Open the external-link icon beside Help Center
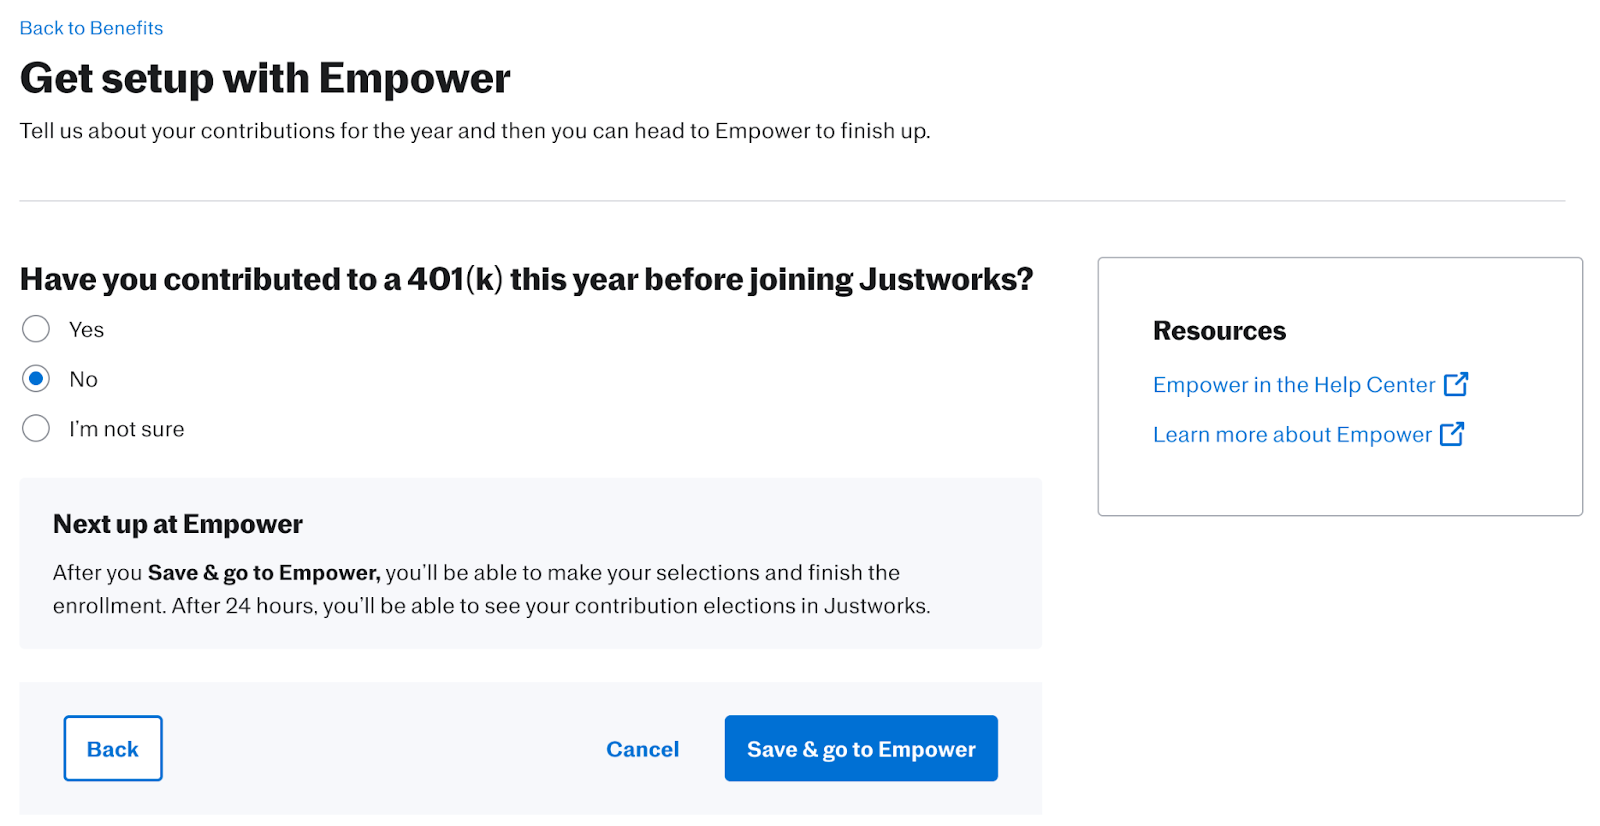Viewport: 1600px width, 826px height. (1455, 384)
